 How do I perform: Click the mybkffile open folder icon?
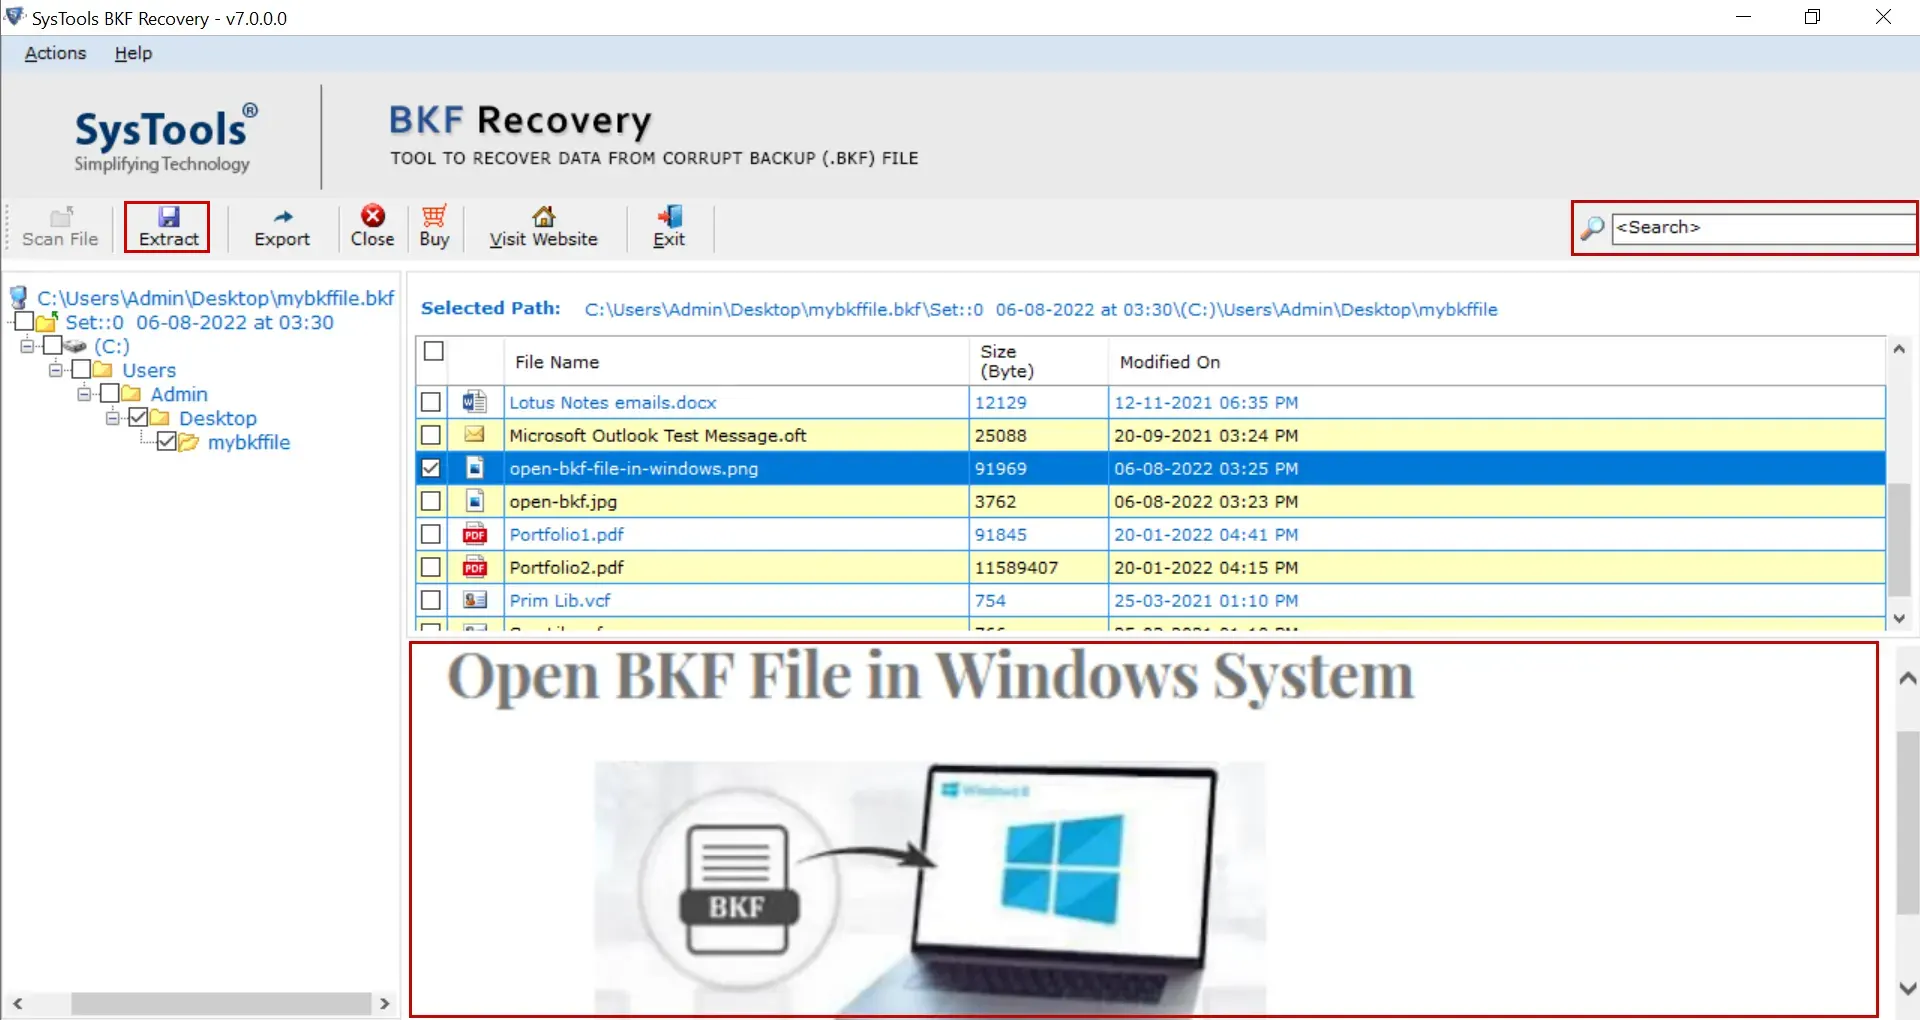(188, 442)
